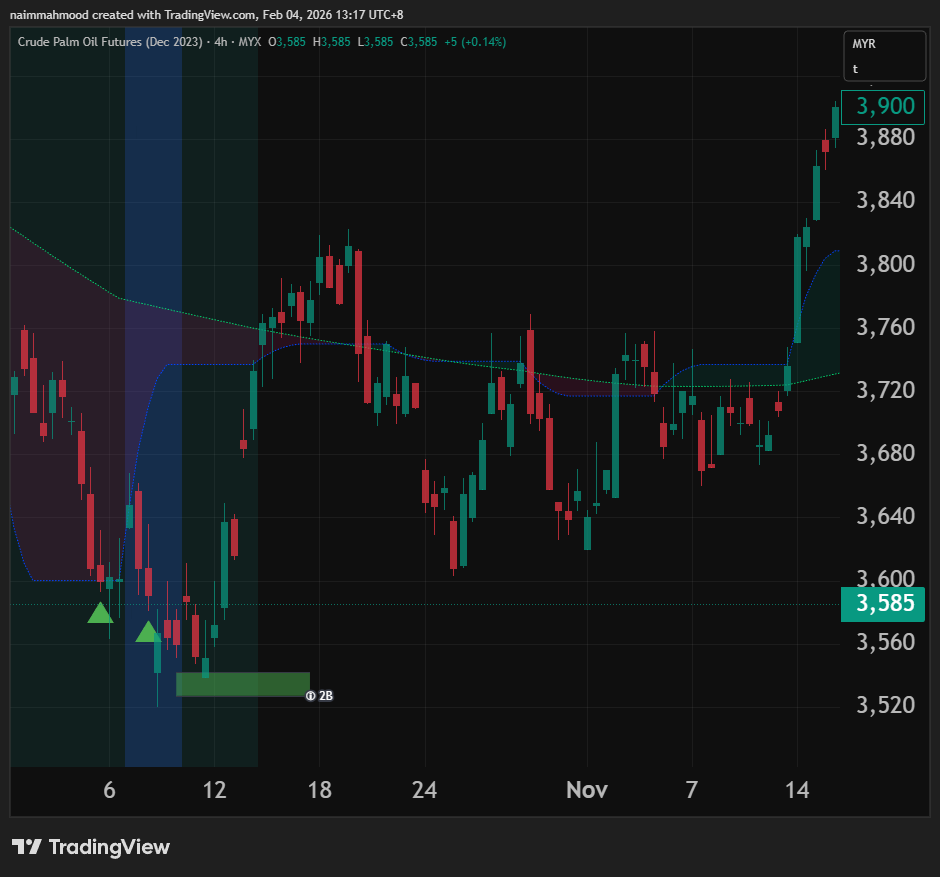Viewport: 940px width, 877px height.
Task: Click the 18 date on the time axis
Action: [x=319, y=790]
